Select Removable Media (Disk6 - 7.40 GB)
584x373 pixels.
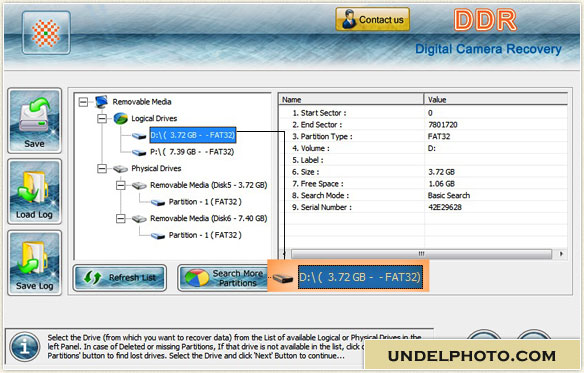click(x=209, y=218)
